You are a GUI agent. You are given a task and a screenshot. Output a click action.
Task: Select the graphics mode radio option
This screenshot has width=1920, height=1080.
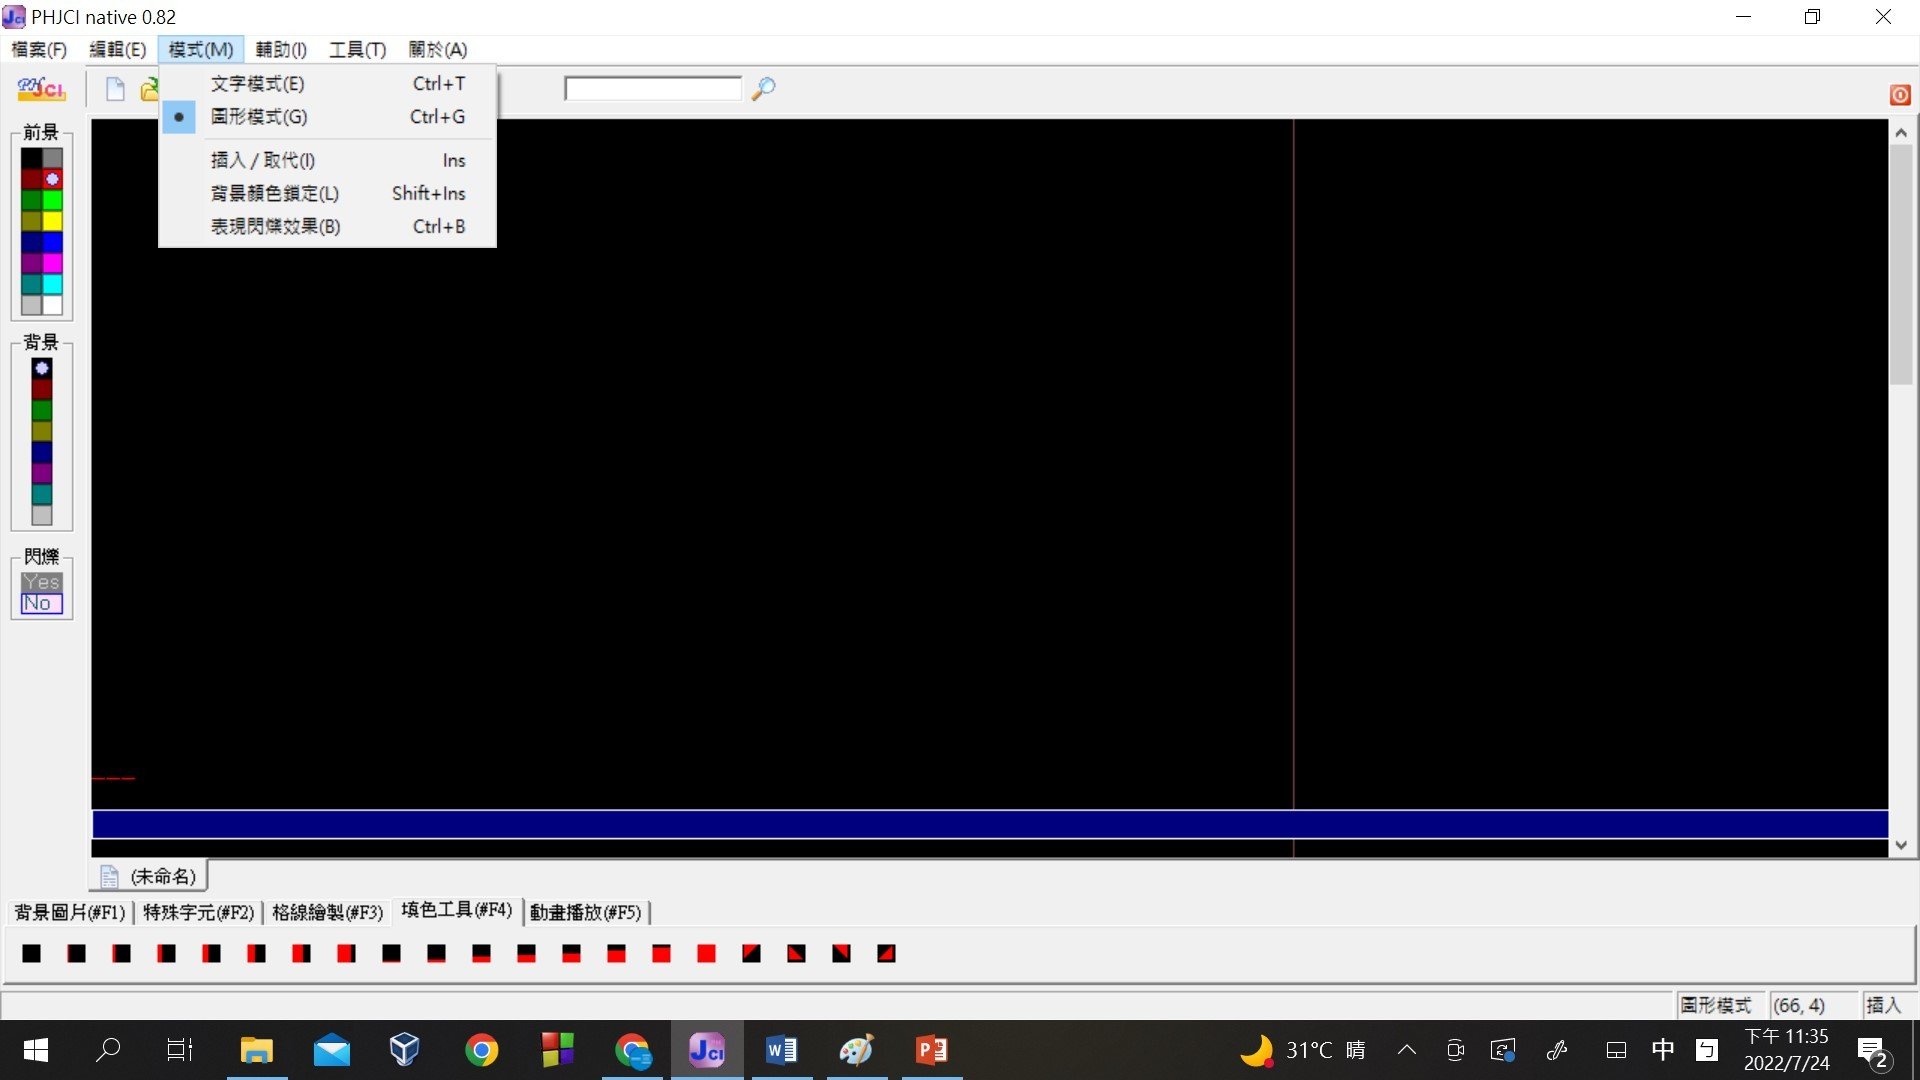[259, 117]
